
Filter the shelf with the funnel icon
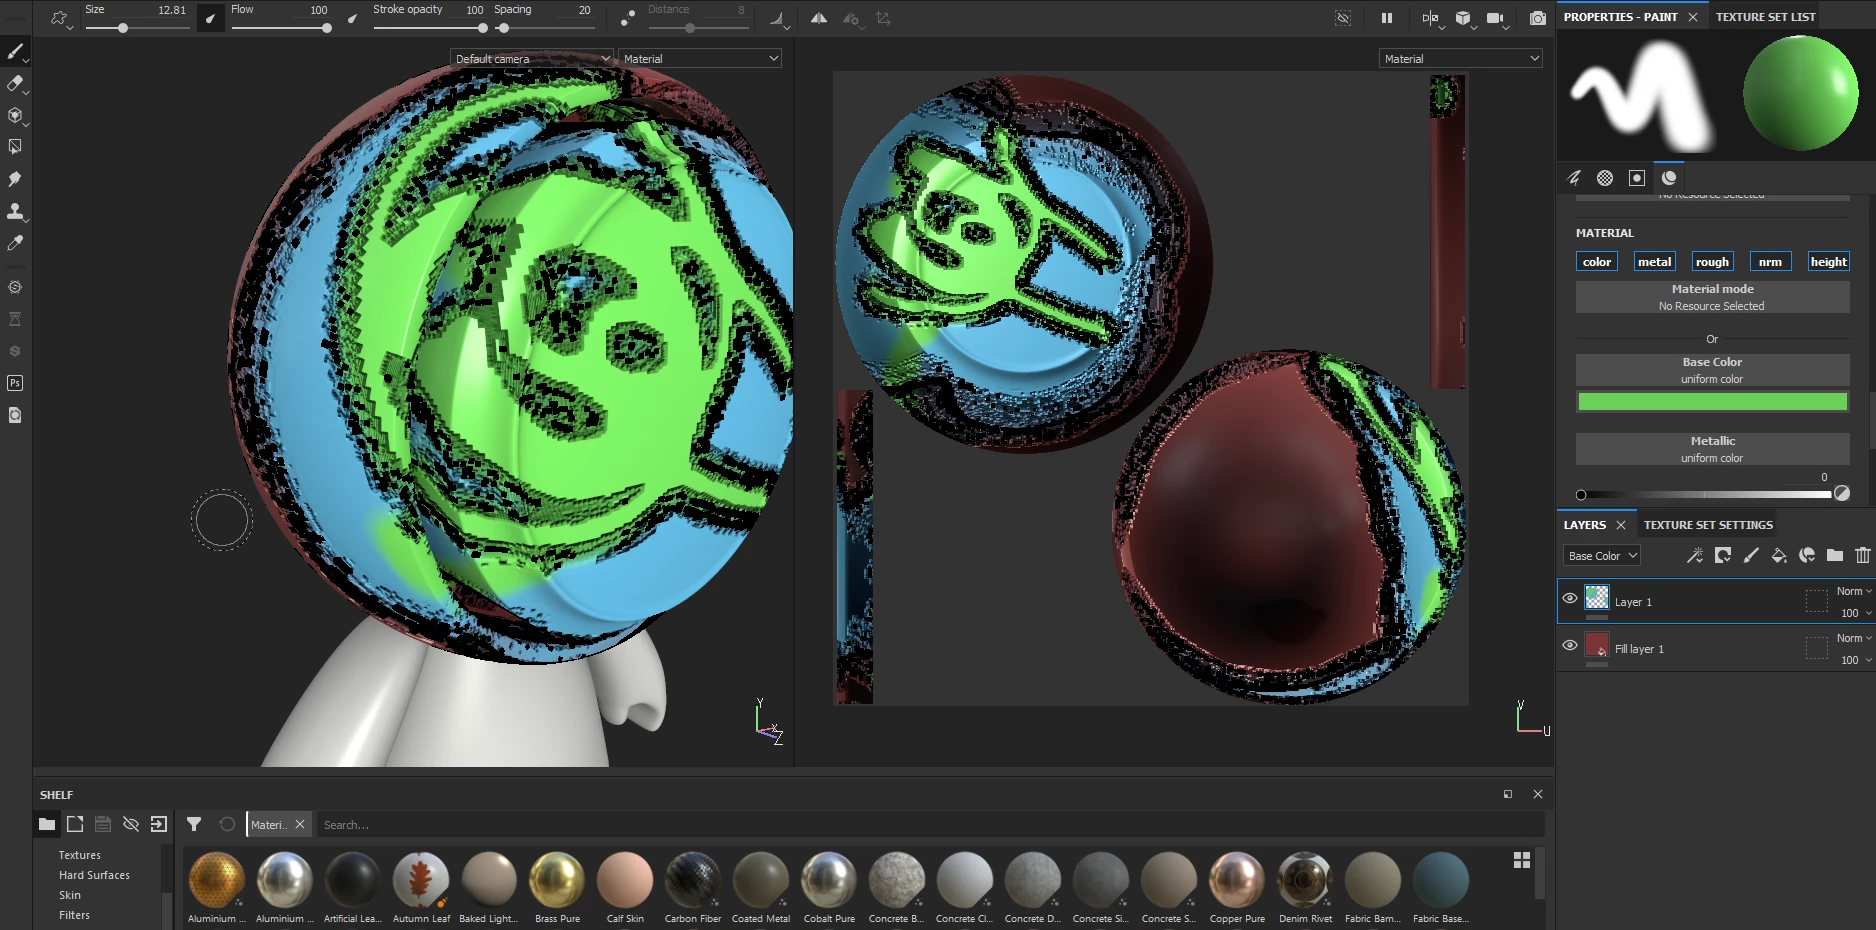(194, 824)
